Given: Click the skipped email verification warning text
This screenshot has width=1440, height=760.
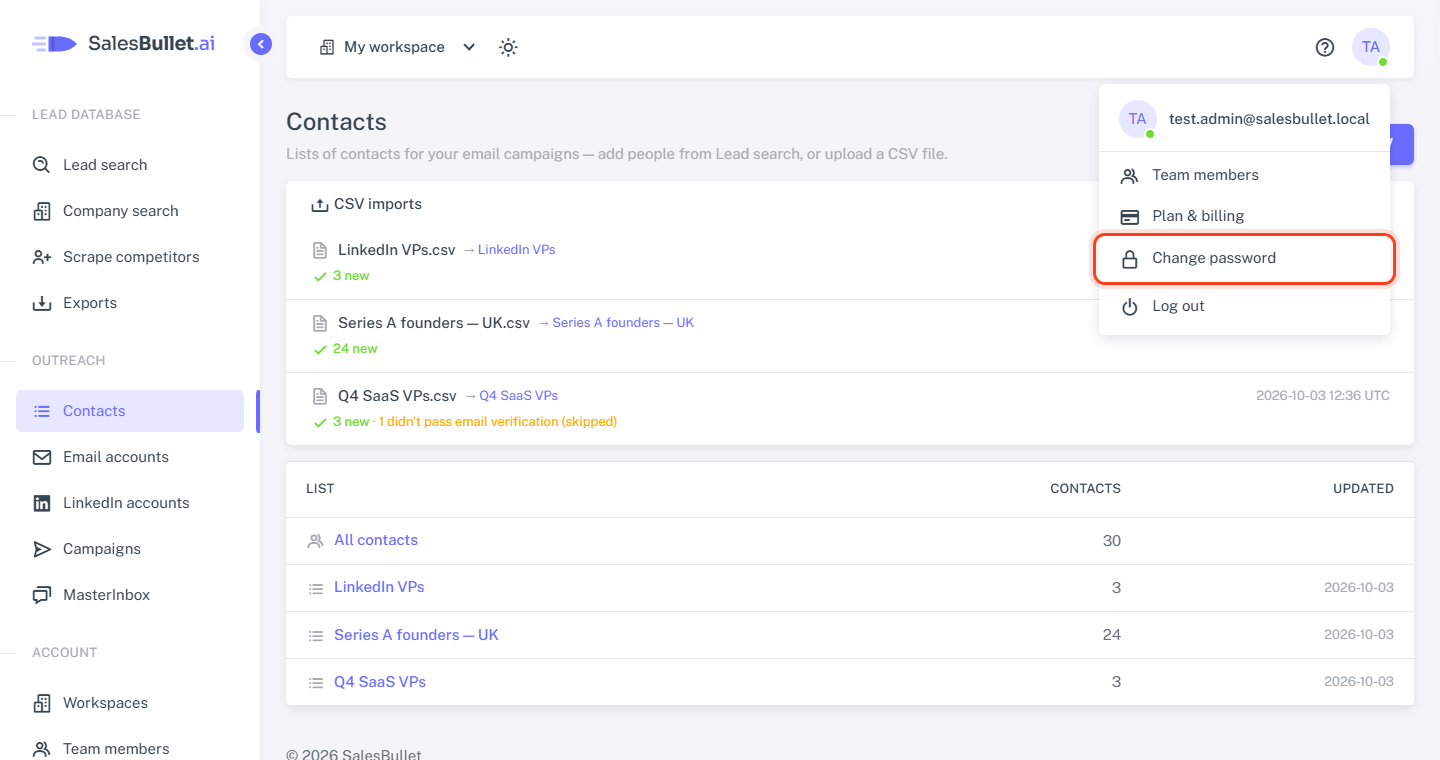Looking at the screenshot, I should pyautogui.click(x=498, y=422).
